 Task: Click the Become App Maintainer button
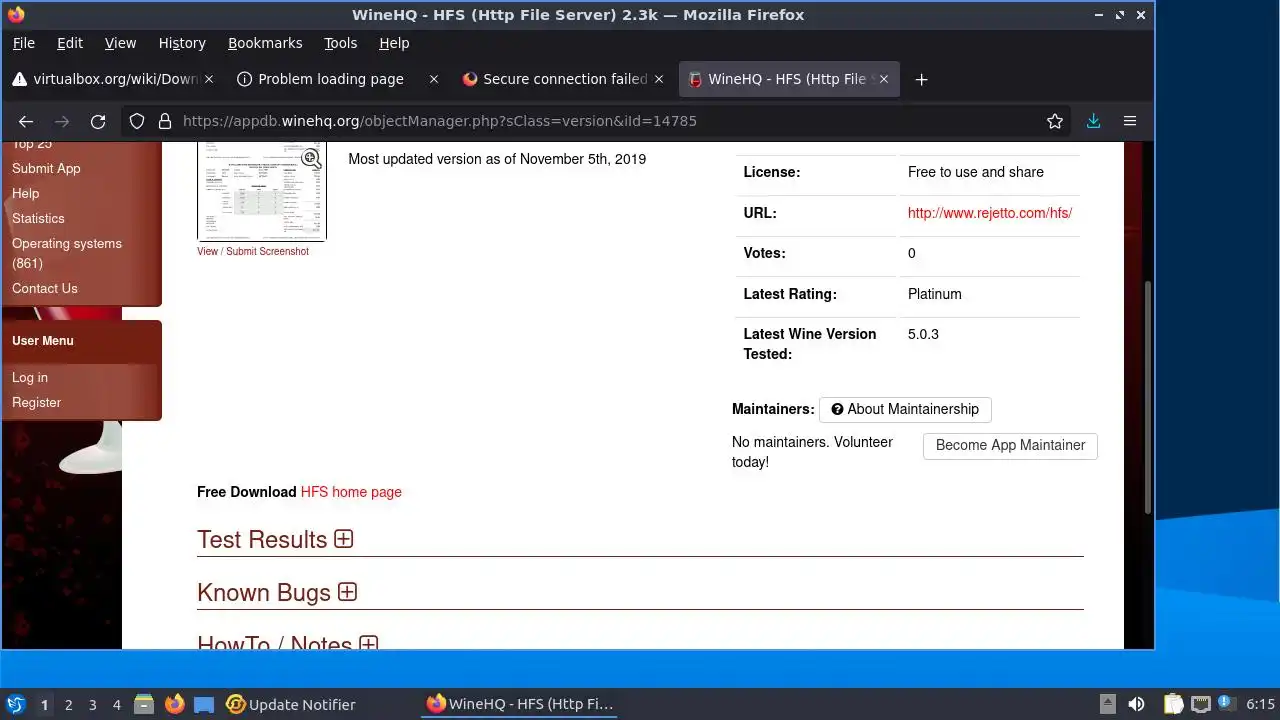[x=1010, y=445]
